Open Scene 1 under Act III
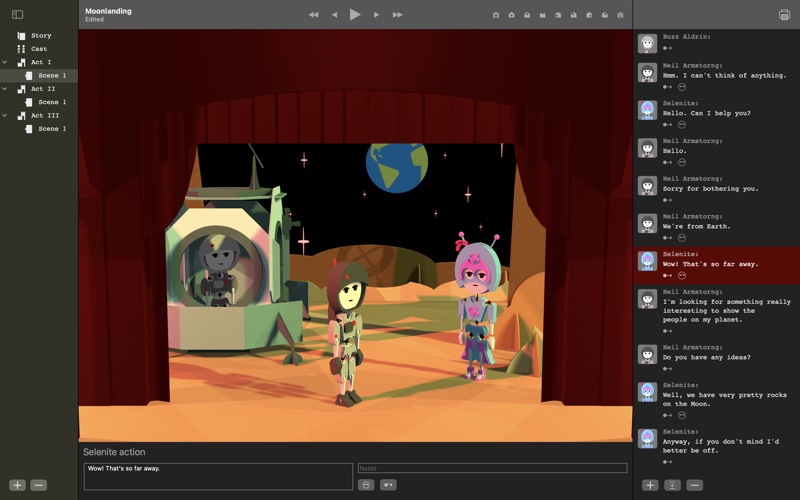Screen dimensions: 800x500 click(x=39, y=129)
